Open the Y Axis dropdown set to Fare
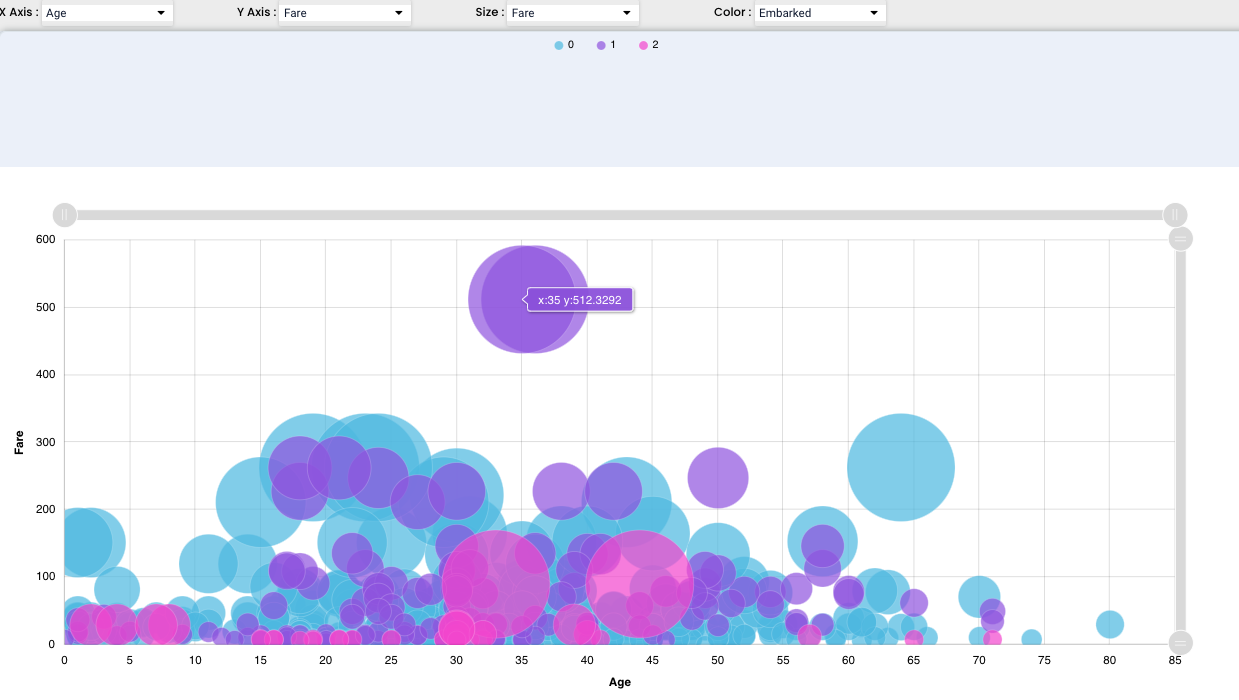 [x=345, y=13]
